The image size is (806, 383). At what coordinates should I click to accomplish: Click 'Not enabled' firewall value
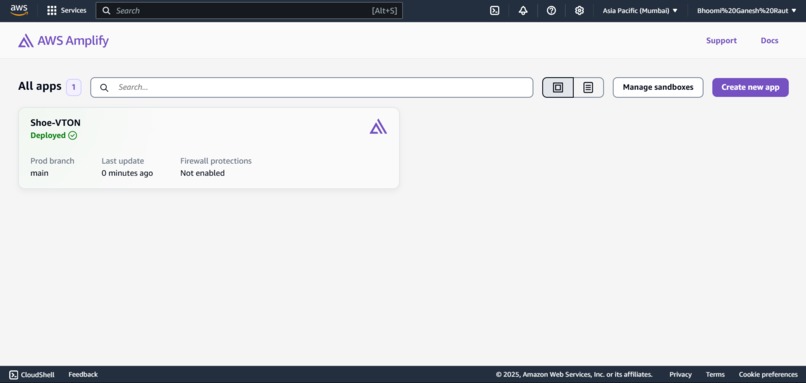coord(203,173)
